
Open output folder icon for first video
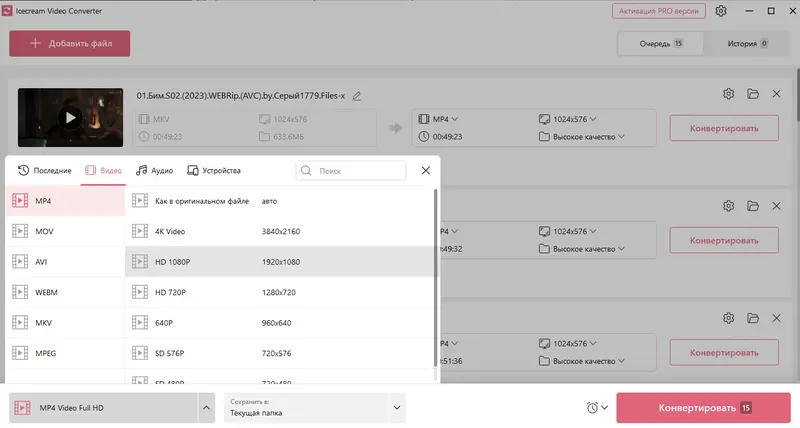point(753,94)
